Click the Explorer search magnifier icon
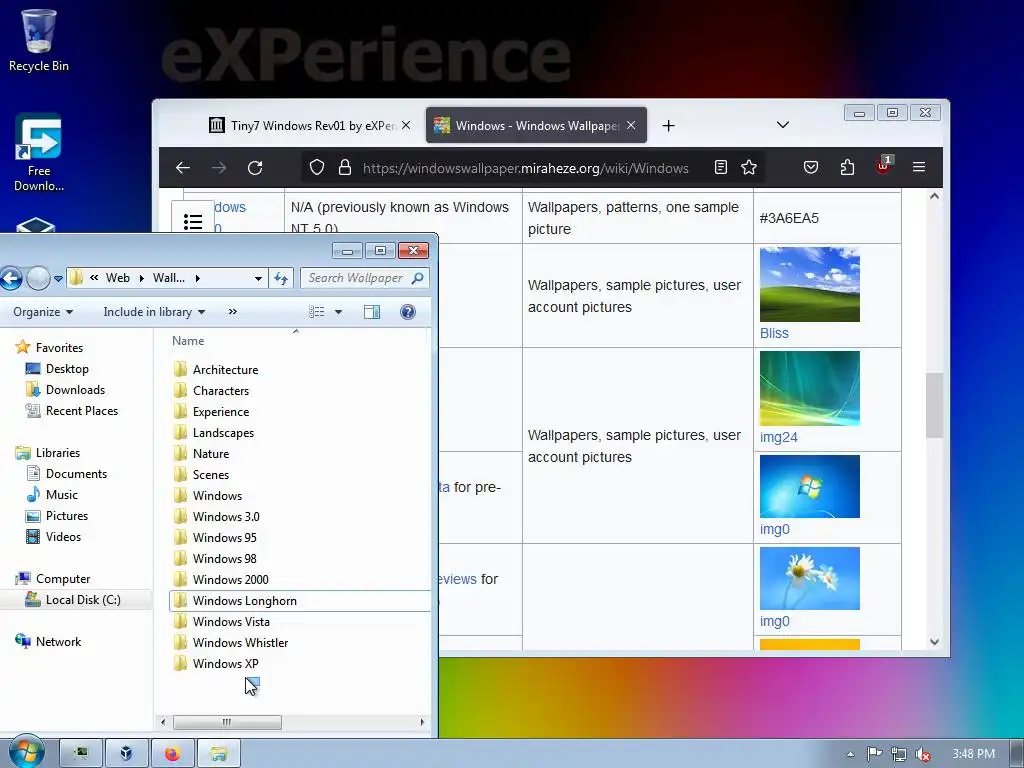1024x768 pixels. click(x=418, y=278)
